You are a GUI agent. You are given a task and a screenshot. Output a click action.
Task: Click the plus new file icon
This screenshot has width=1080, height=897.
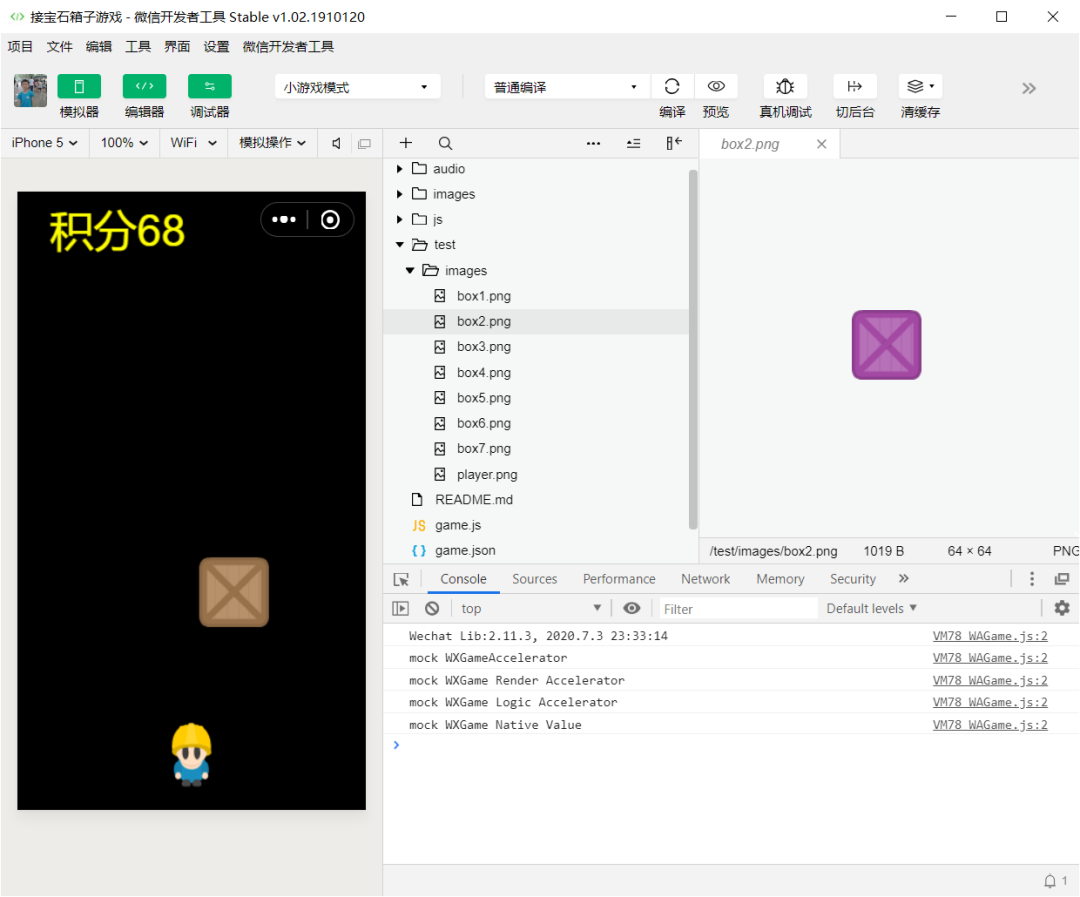click(406, 143)
